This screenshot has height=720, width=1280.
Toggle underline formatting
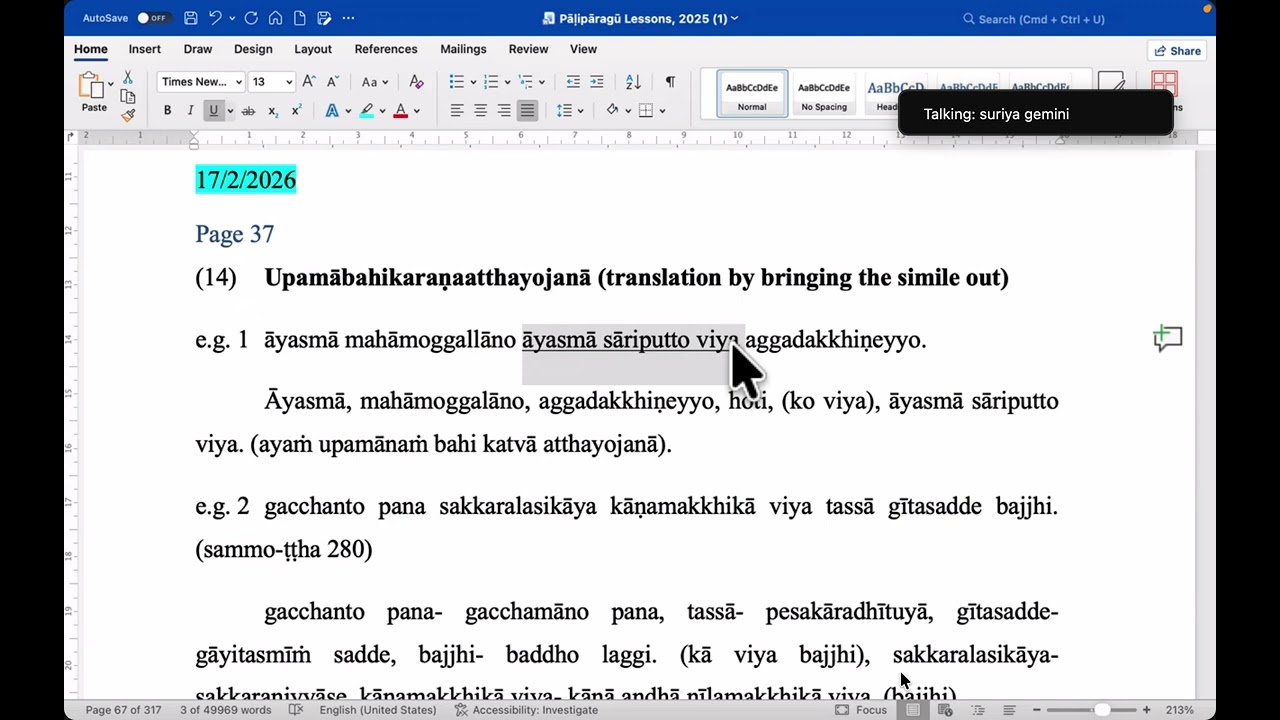tap(213, 110)
